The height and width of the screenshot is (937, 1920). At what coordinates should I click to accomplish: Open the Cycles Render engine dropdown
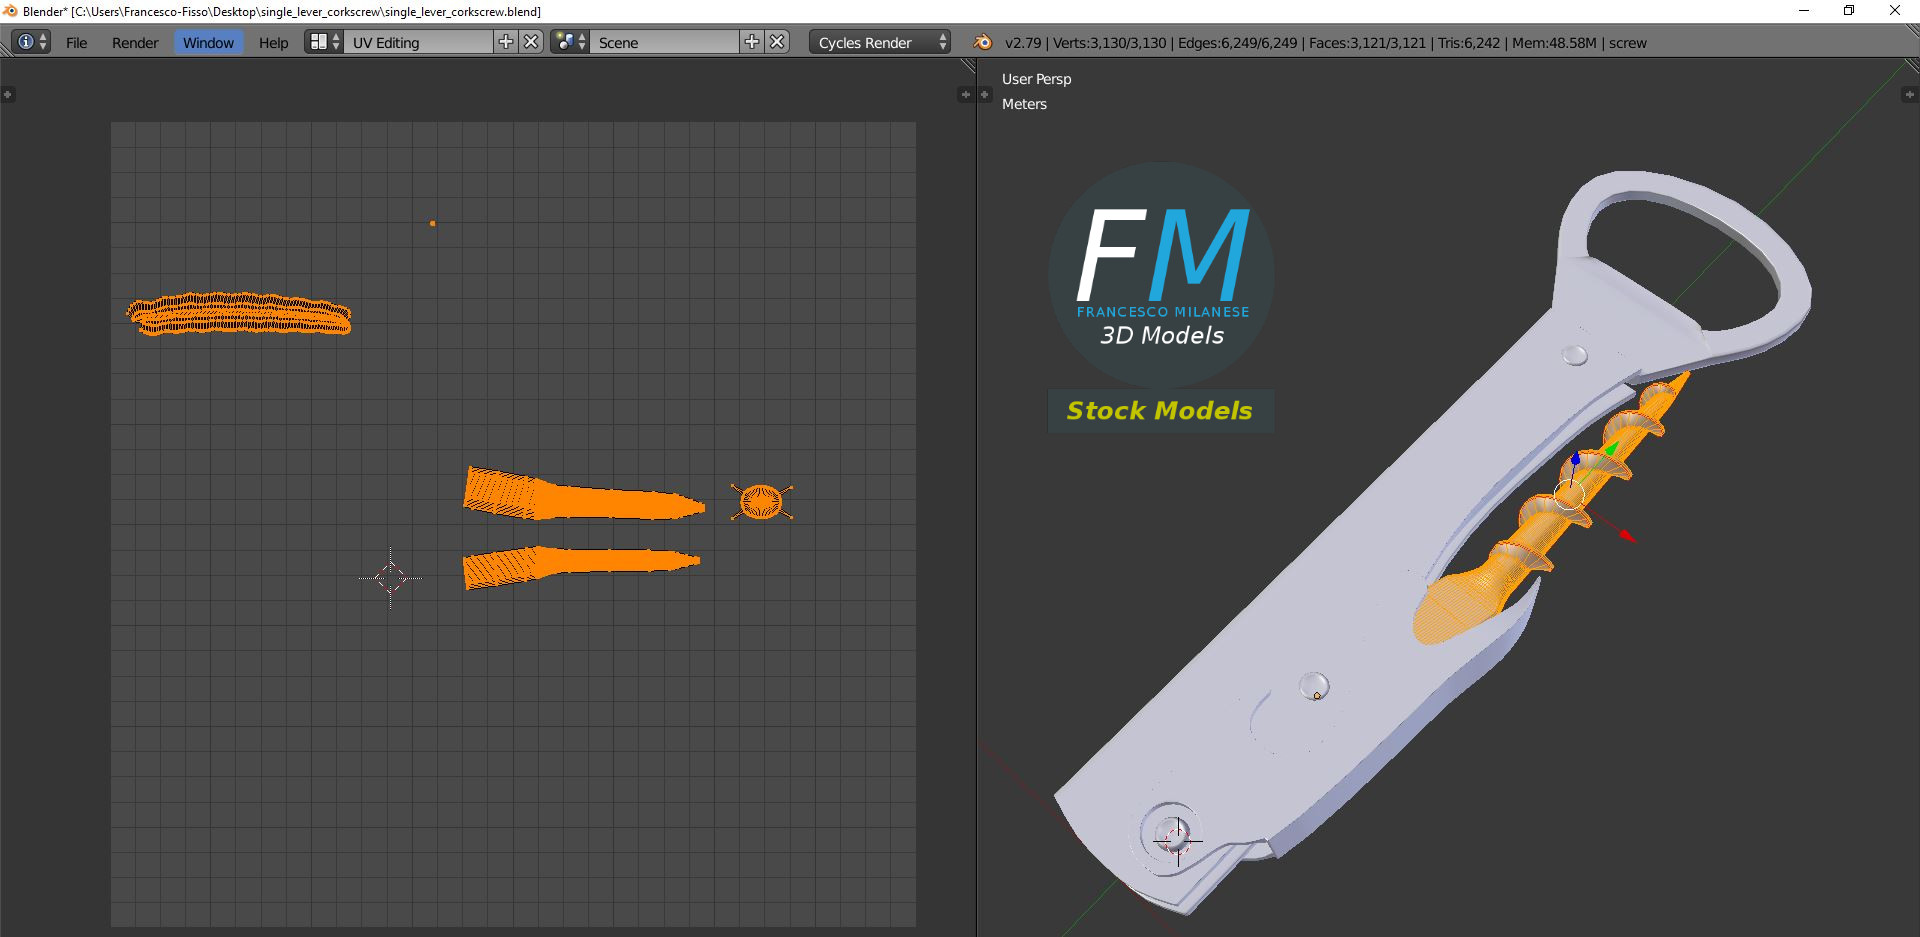click(x=880, y=42)
